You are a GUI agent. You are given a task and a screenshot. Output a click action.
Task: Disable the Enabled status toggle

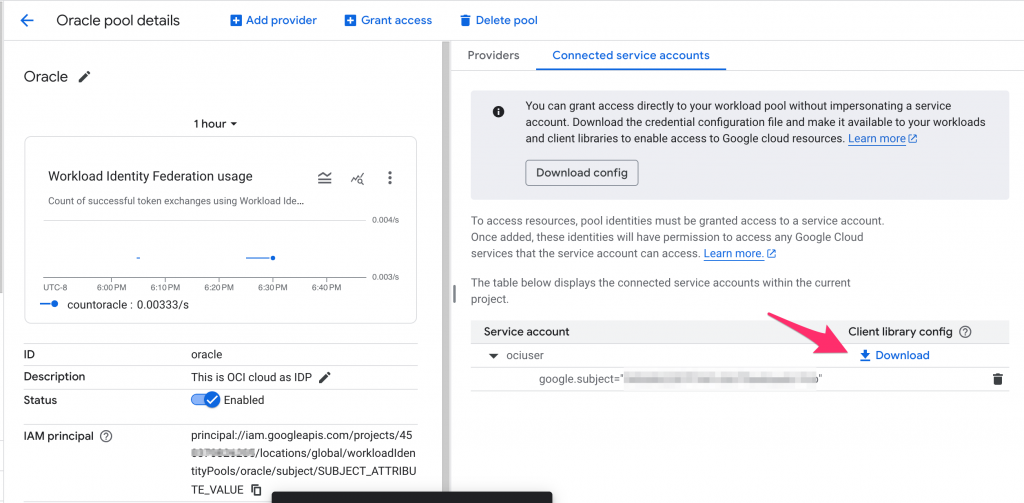click(206, 400)
